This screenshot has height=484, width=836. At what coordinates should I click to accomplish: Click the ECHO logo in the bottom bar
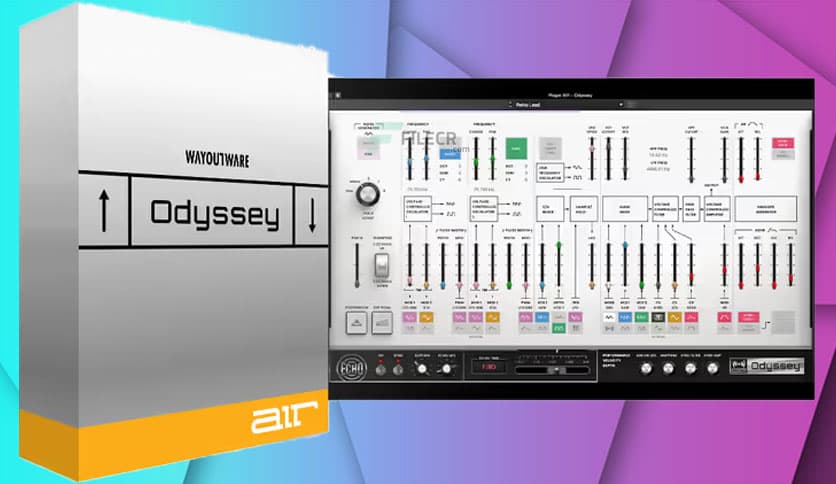click(351, 368)
